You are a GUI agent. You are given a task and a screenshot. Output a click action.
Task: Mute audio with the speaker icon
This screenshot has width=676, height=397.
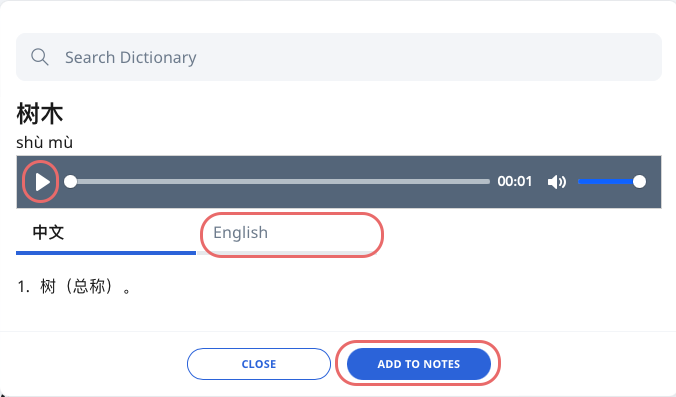557,182
